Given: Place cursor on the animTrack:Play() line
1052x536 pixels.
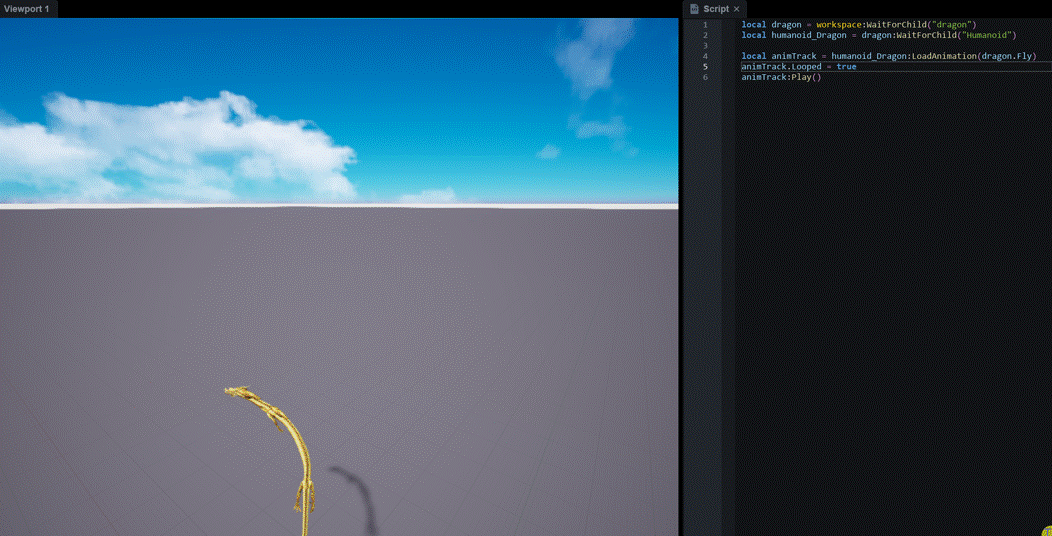Looking at the screenshot, I should tap(781, 77).
